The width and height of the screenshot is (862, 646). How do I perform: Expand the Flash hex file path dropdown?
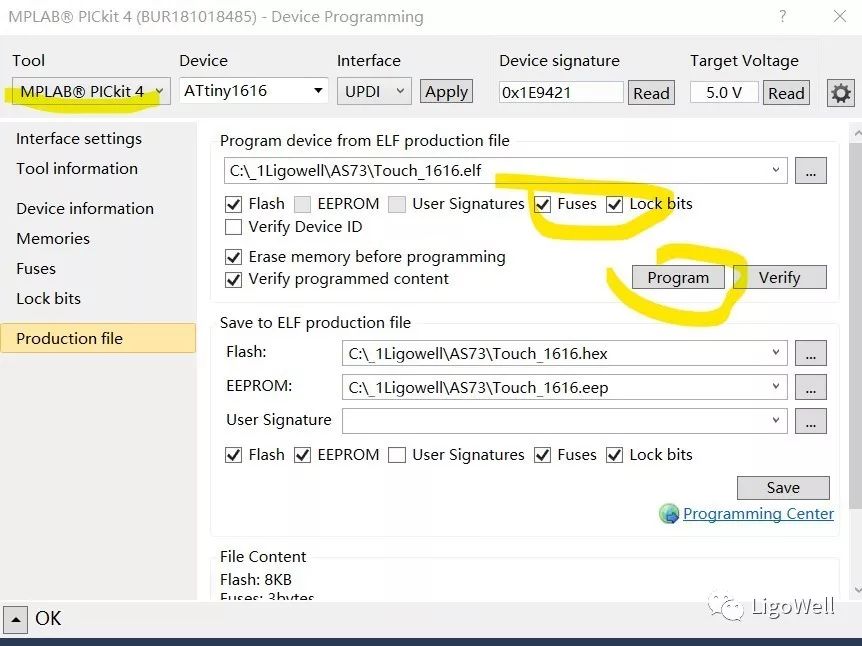776,352
